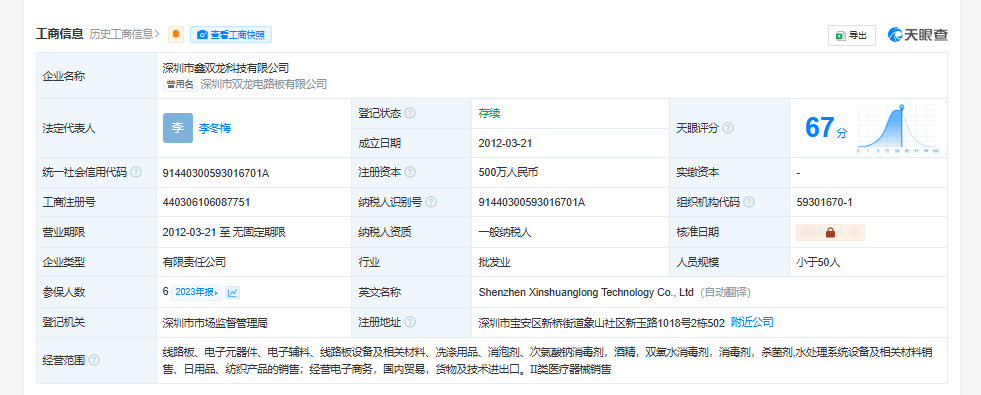The width and height of the screenshot is (981, 395).
Task: Click company name 深圳市鑫双龙科技有限公司
Action: (x=225, y=68)
